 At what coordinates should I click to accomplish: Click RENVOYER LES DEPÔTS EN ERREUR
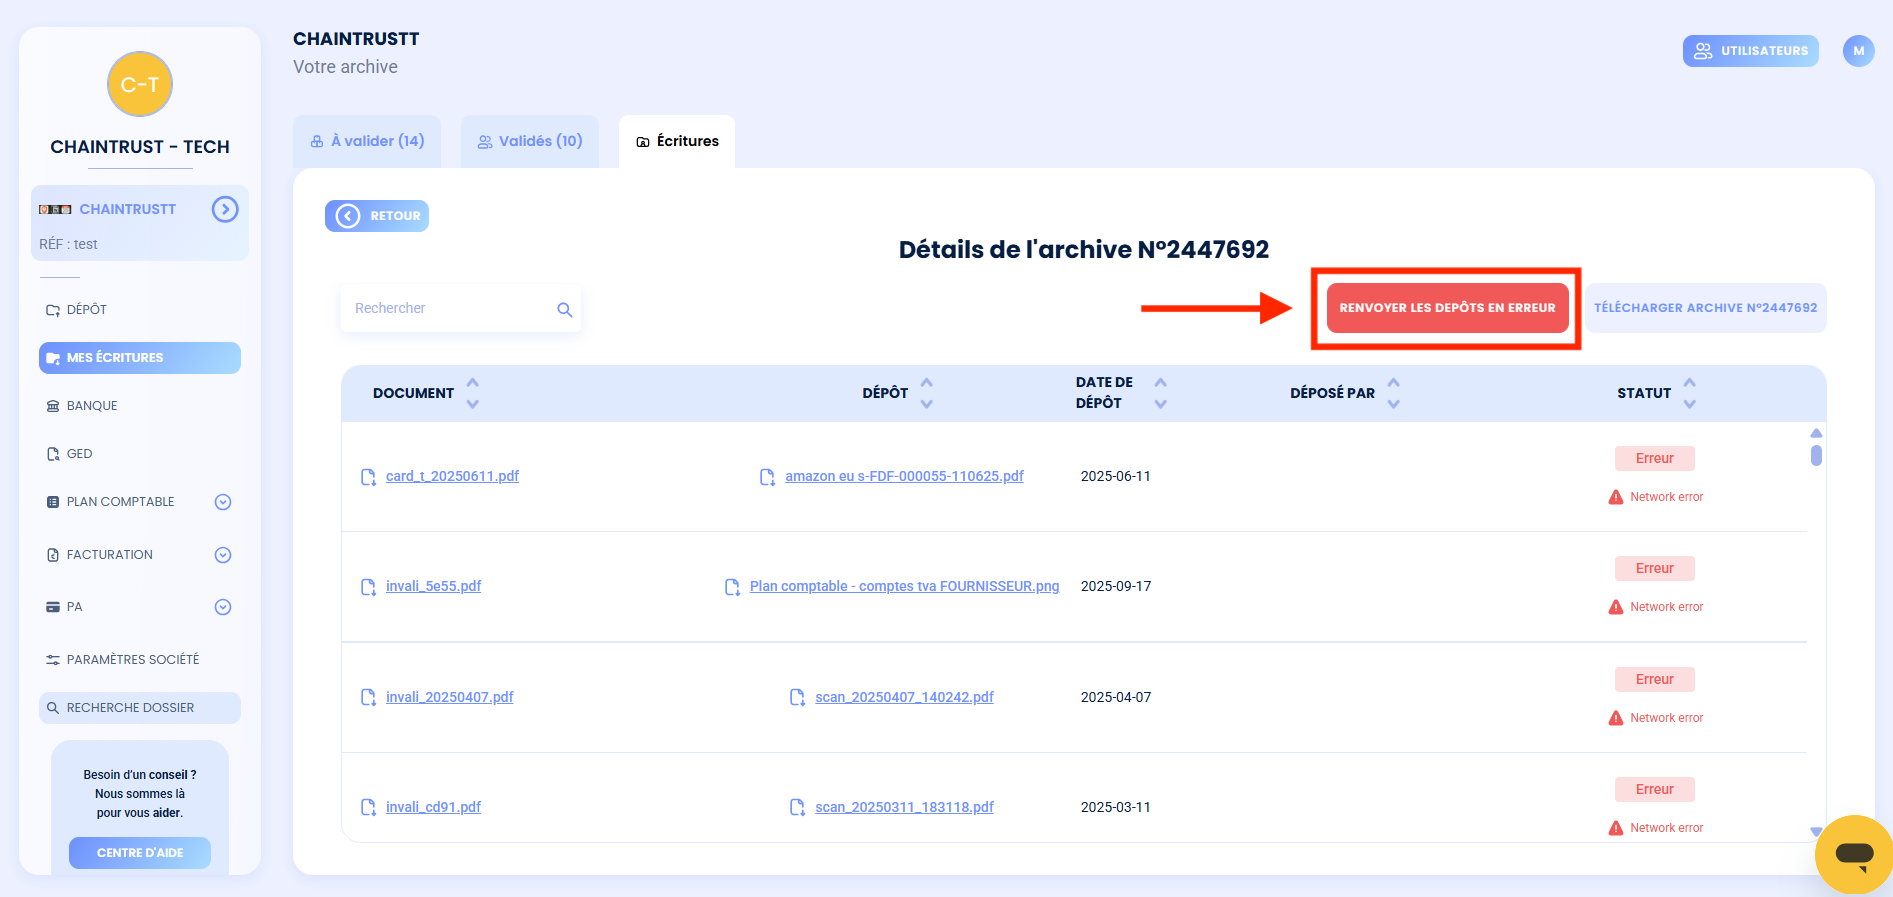click(1447, 308)
